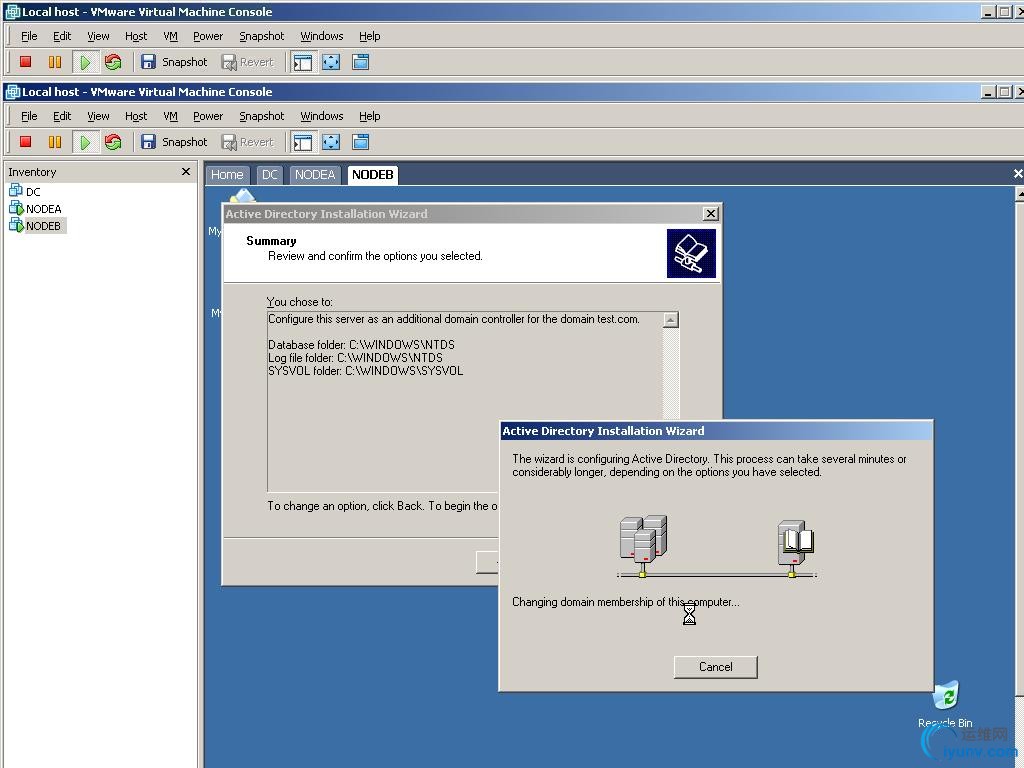Viewport: 1024px width, 768px height.
Task: Open the File menu in the front console
Action: (x=29, y=116)
